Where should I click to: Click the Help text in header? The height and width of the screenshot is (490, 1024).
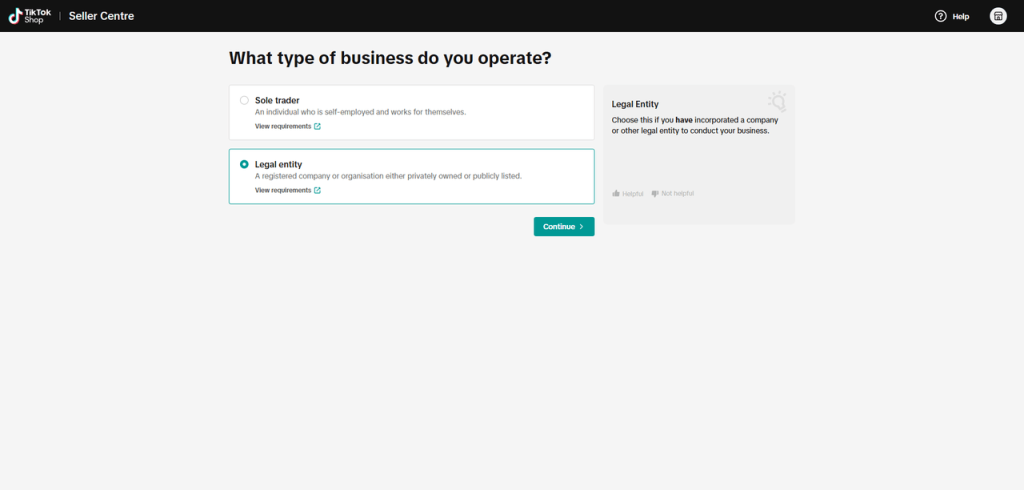tap(961, 16)
